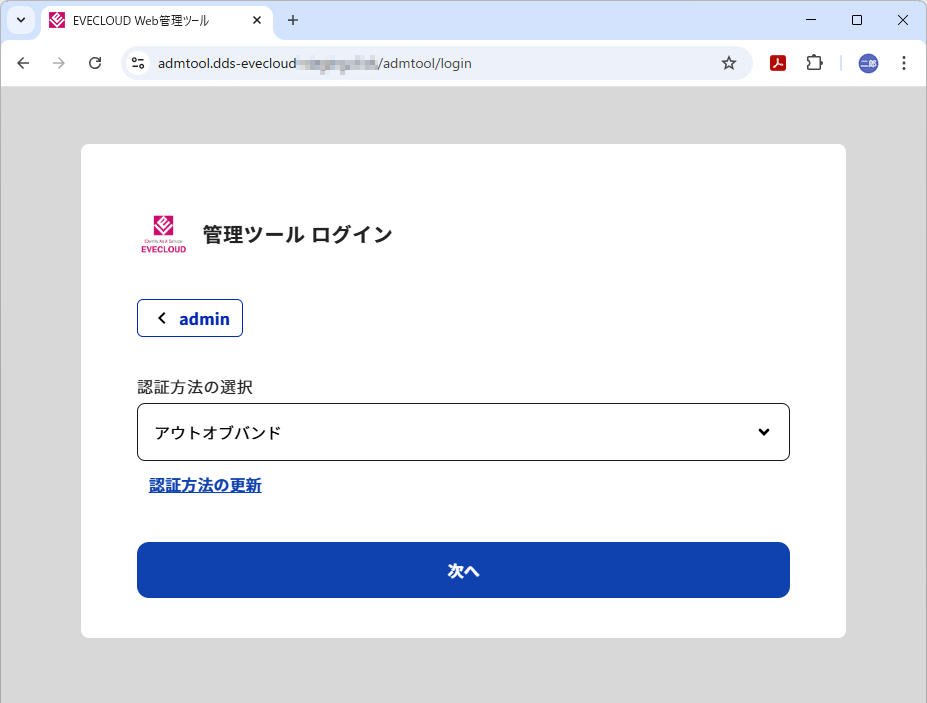Image resolution: width=927 pixels, height=703 pixels.
Task: Open a new browser tab
Action: click(293, 20)
